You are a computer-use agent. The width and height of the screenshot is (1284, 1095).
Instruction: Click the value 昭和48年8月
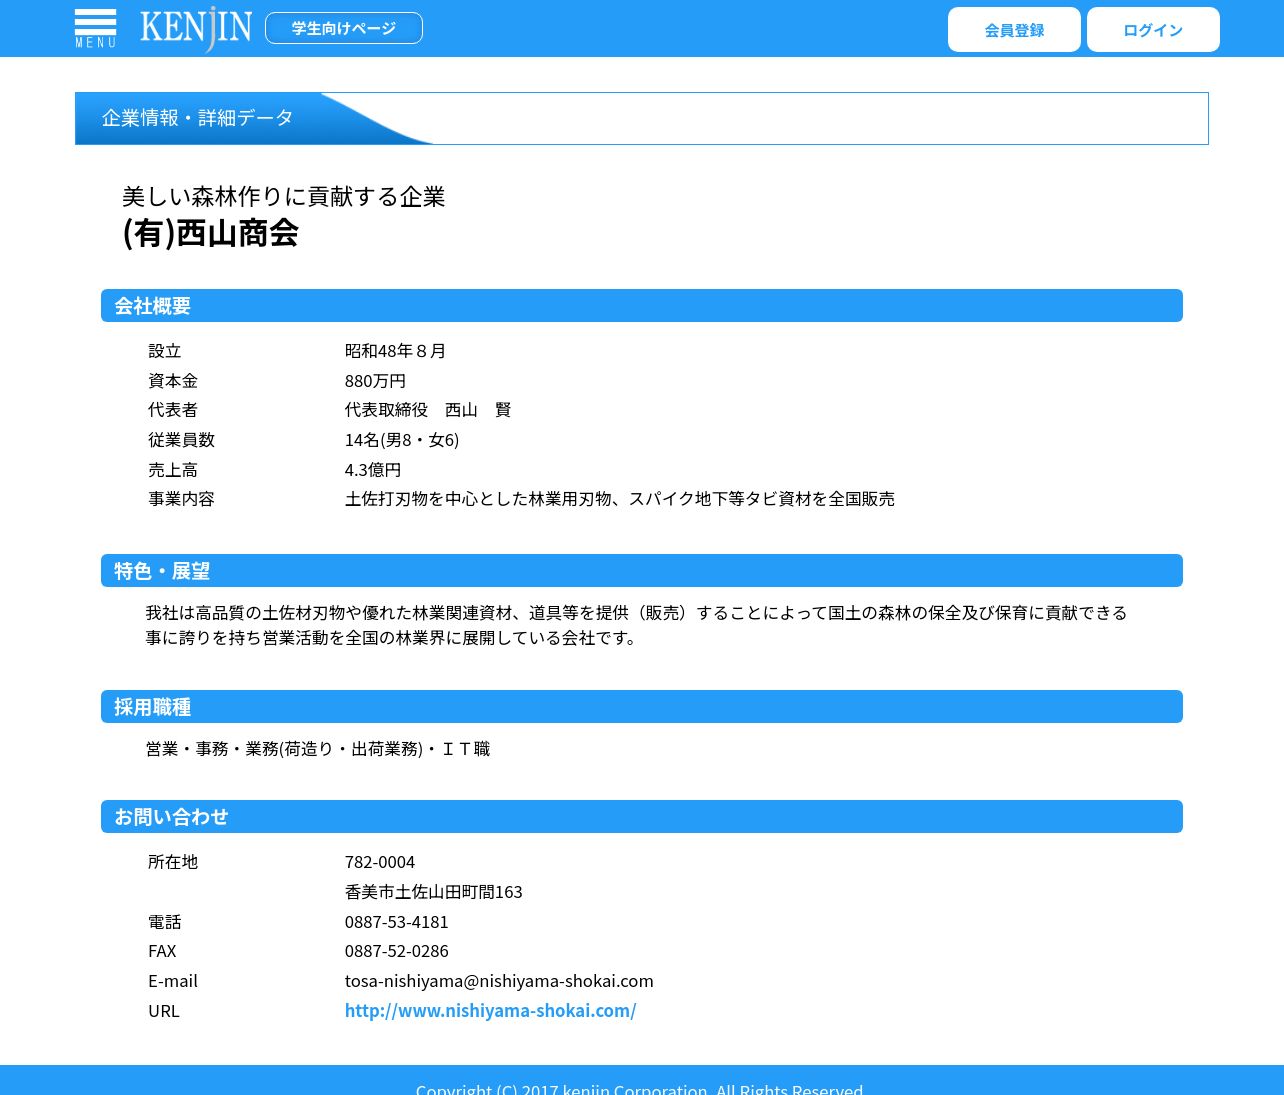pyautogui.click(x=395, y=351)
